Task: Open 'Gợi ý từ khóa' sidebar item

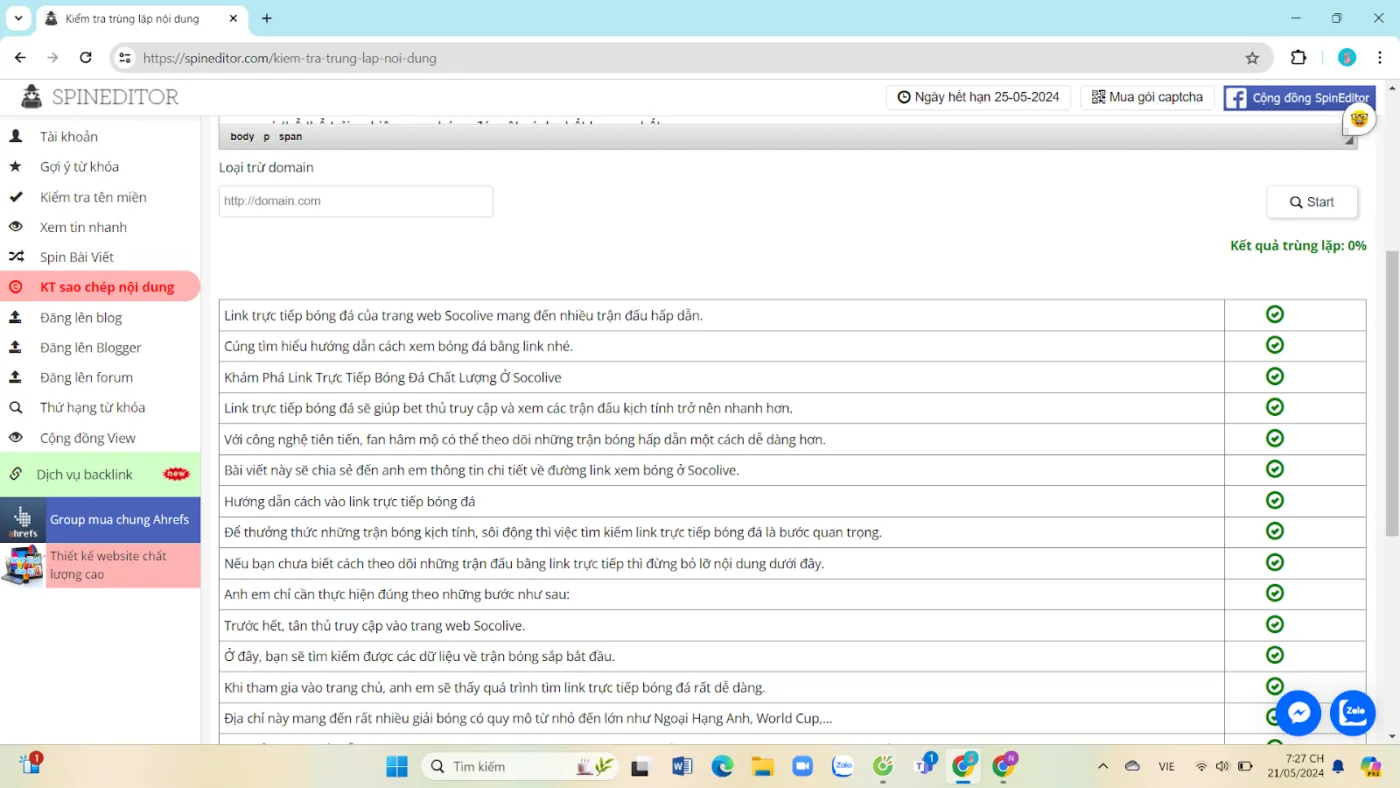Action: coord(79,167)
